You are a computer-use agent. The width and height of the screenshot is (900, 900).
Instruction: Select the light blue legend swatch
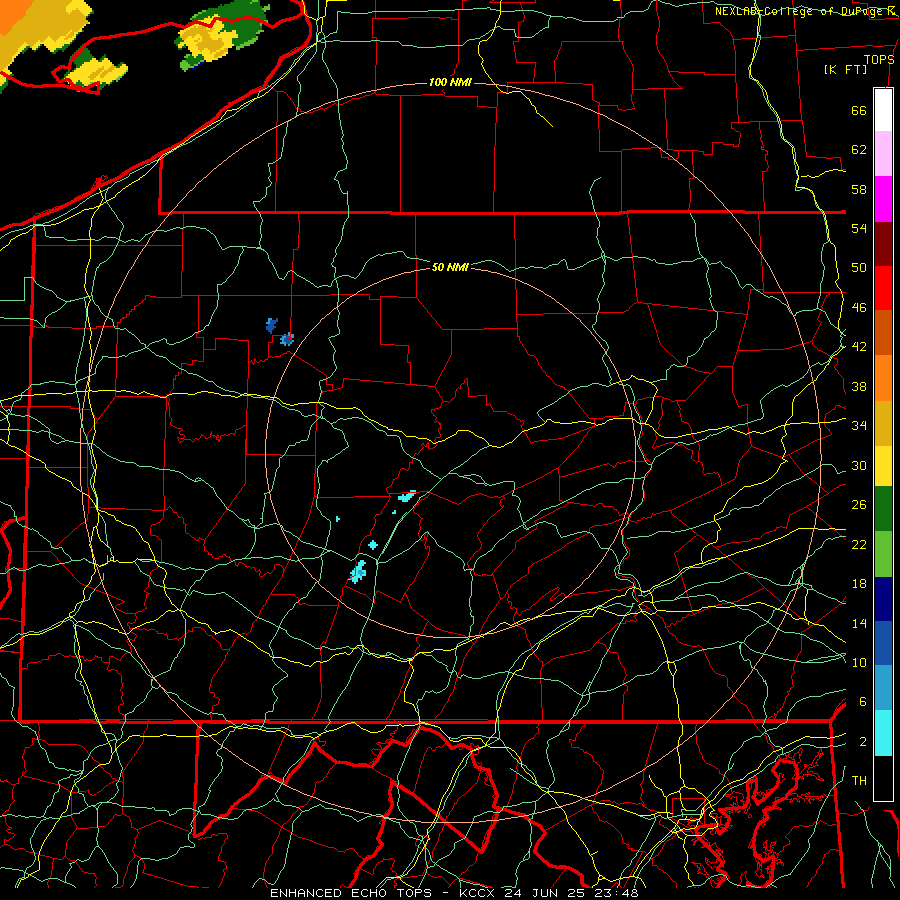[883, 688]
